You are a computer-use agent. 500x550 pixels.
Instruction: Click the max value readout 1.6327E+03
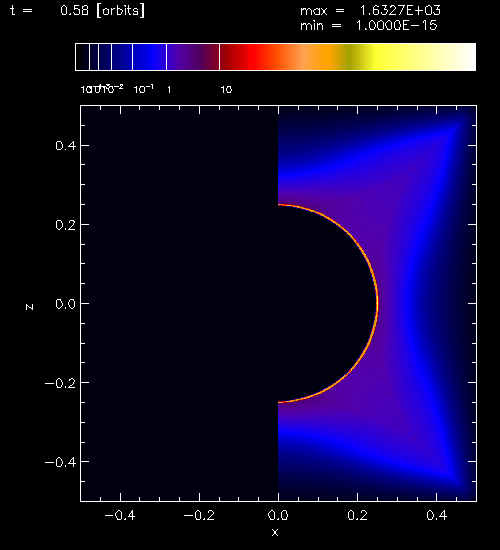pyautogui.click(x=400, y=11)
